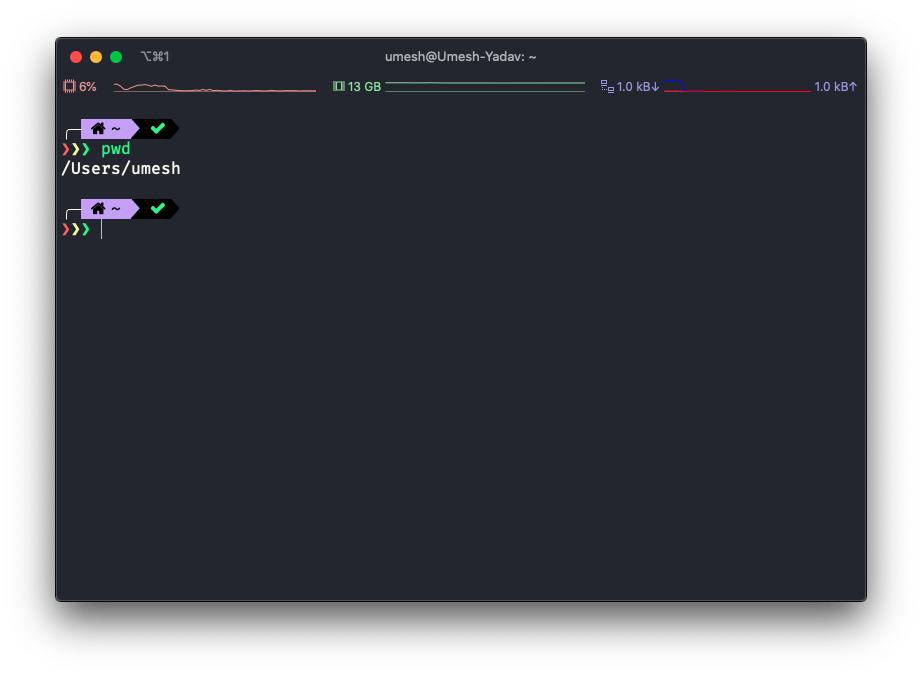Click the memory RAM icon beside 13 GB
Viewport: 922px width, 675px height.
[x=338, y=87]
